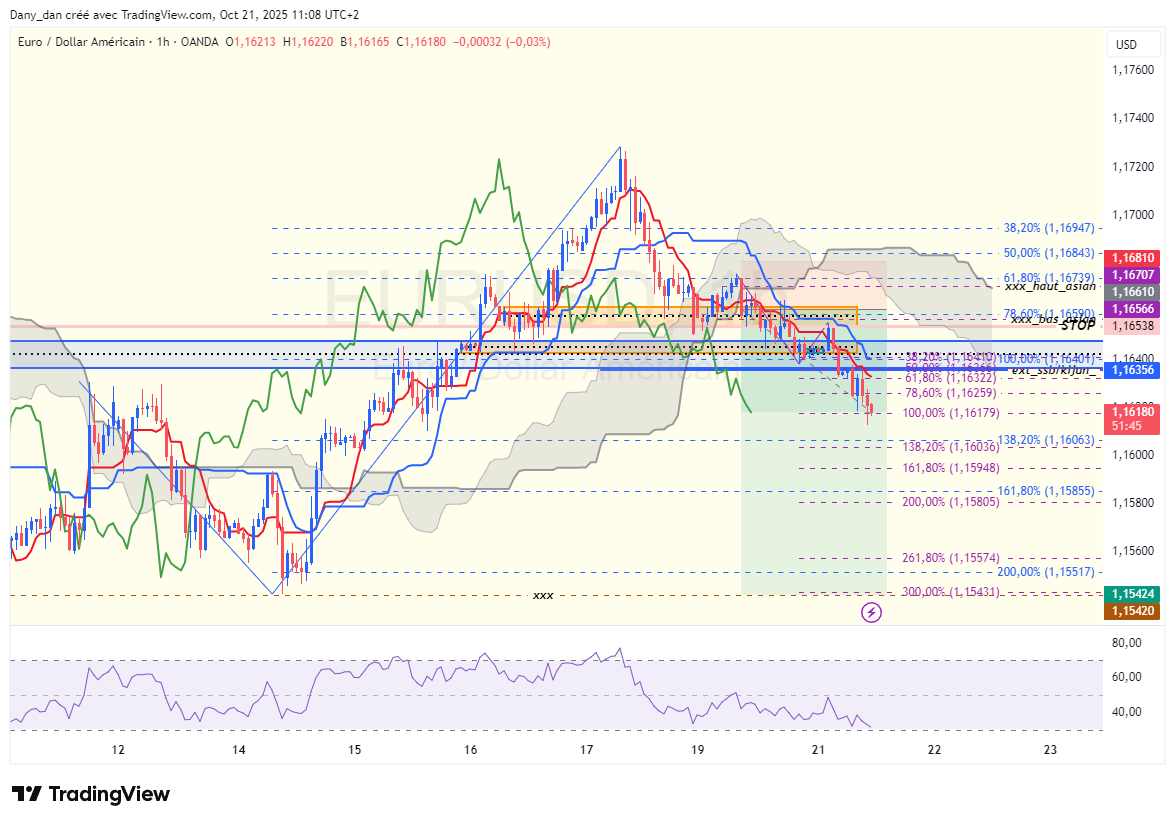This screenshot has width=1175, height=824.
Task: Click the change value −0,00032 (−0,03%)
Action: click(502, 42)
